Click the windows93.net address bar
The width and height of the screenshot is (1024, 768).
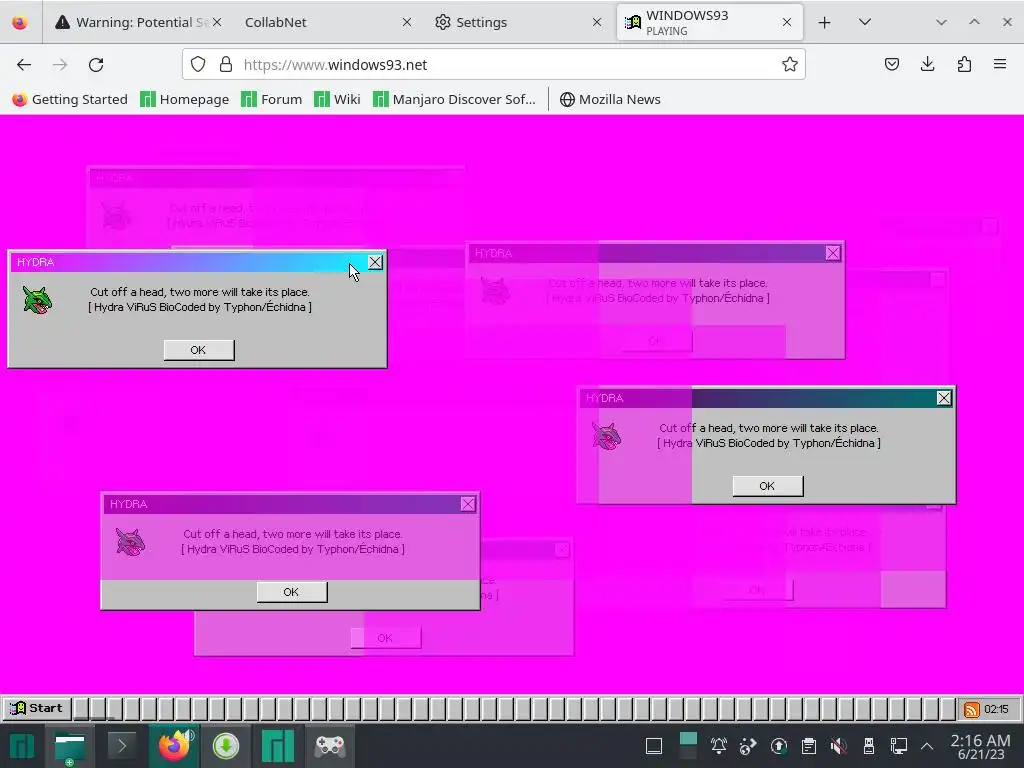coord(493,64)
